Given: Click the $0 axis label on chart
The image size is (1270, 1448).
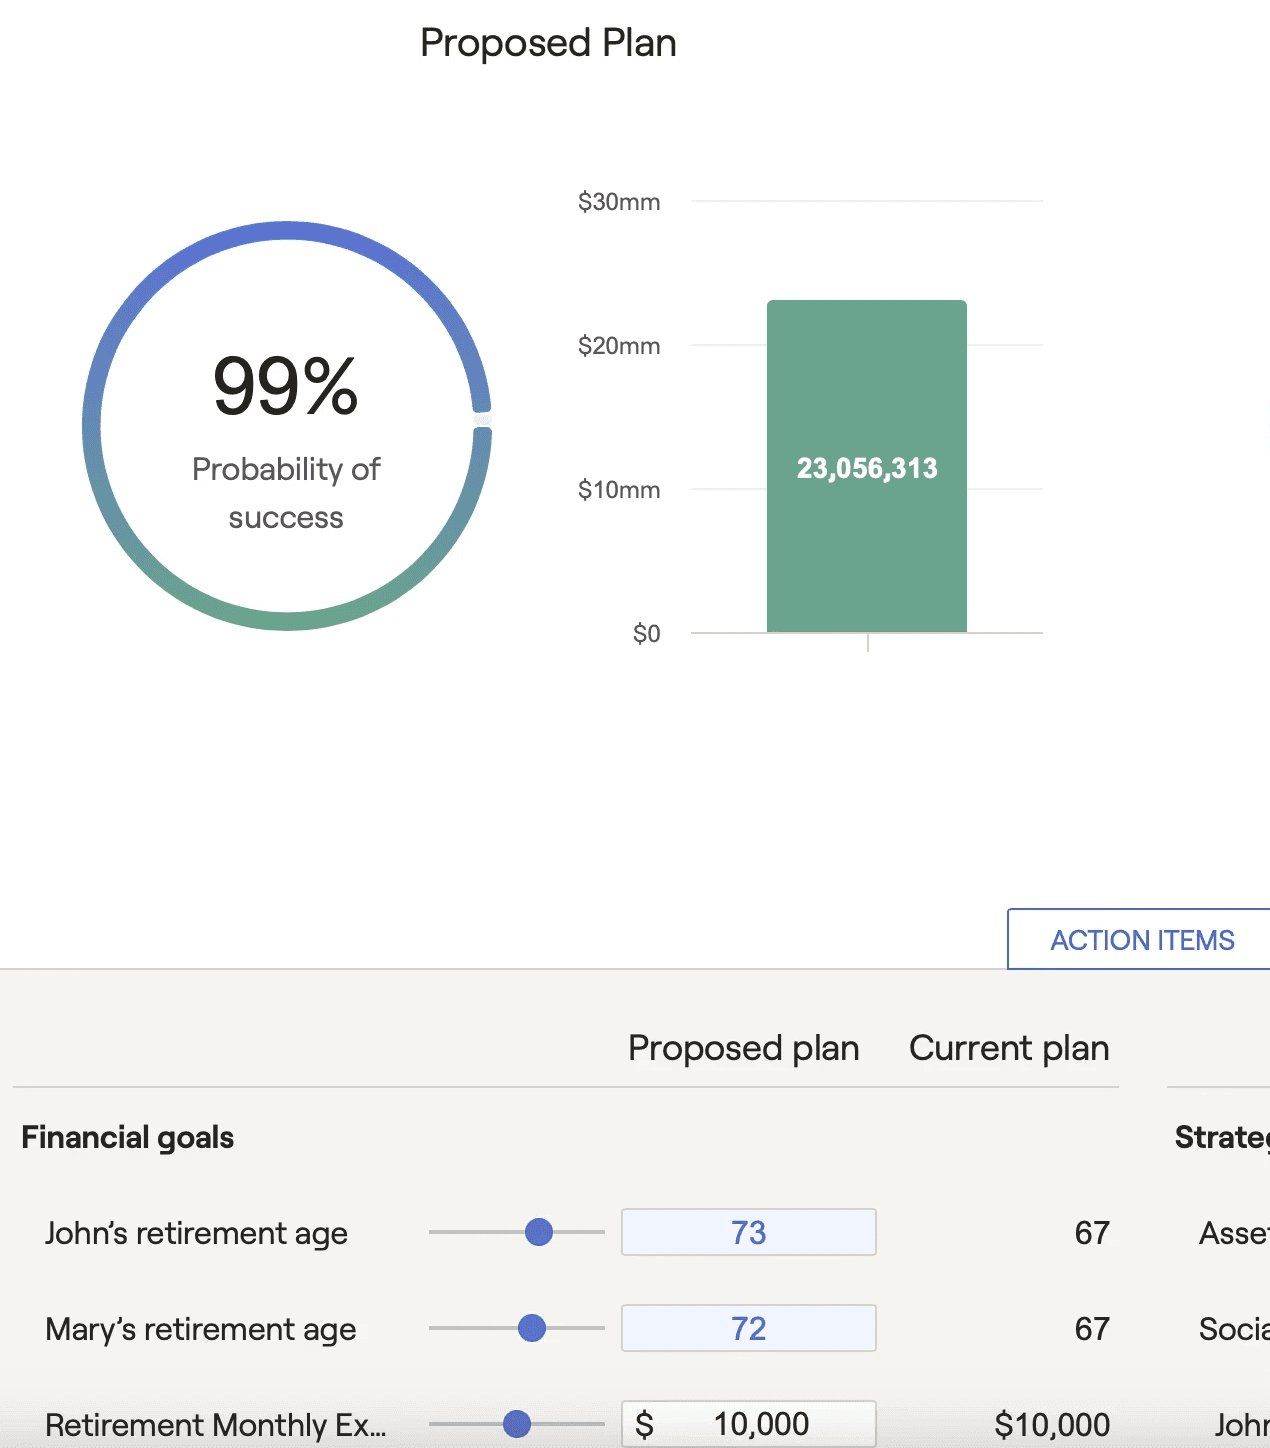Looking at the screenshot, I should tap(646, 634).
